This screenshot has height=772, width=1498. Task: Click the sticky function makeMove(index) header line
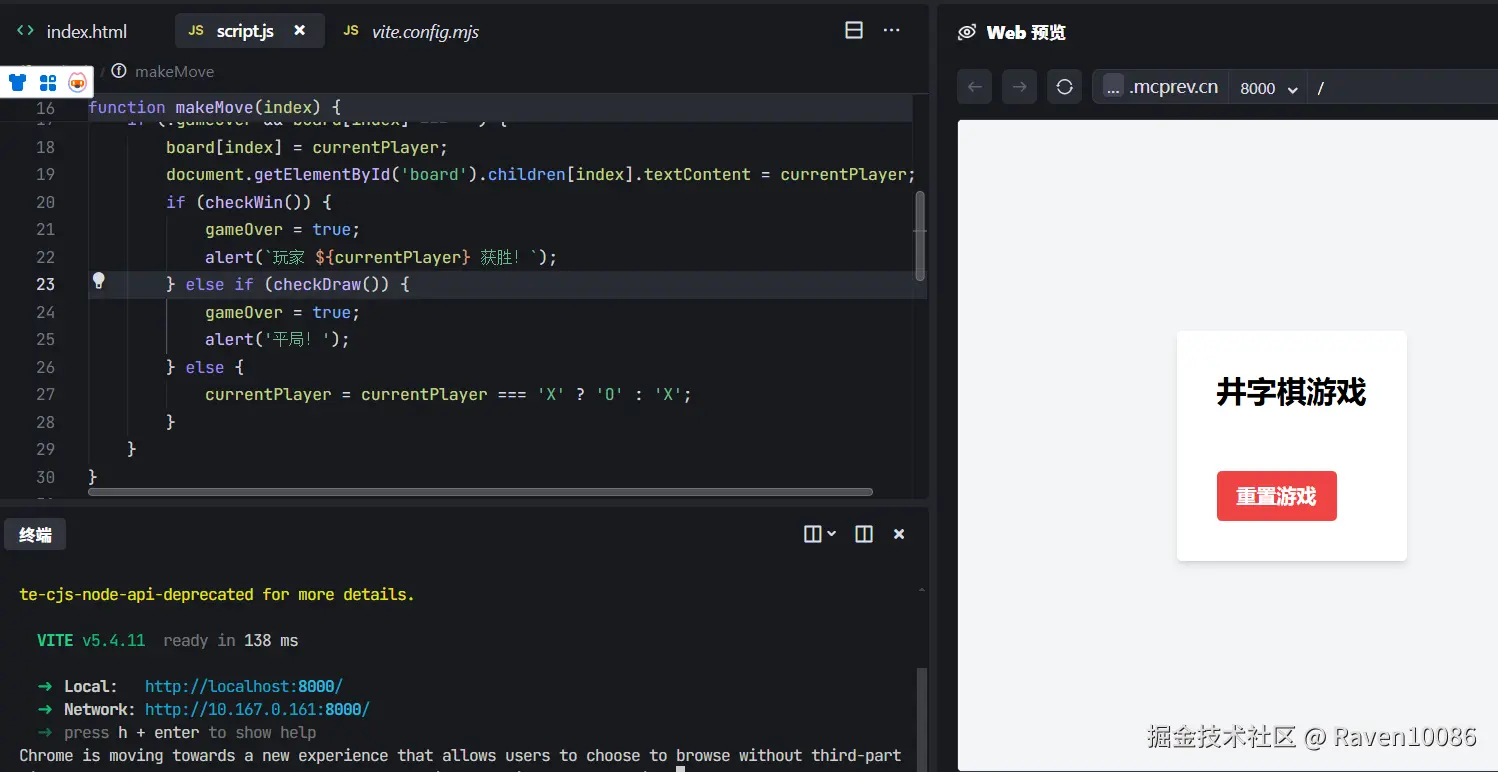pos(215,107)
